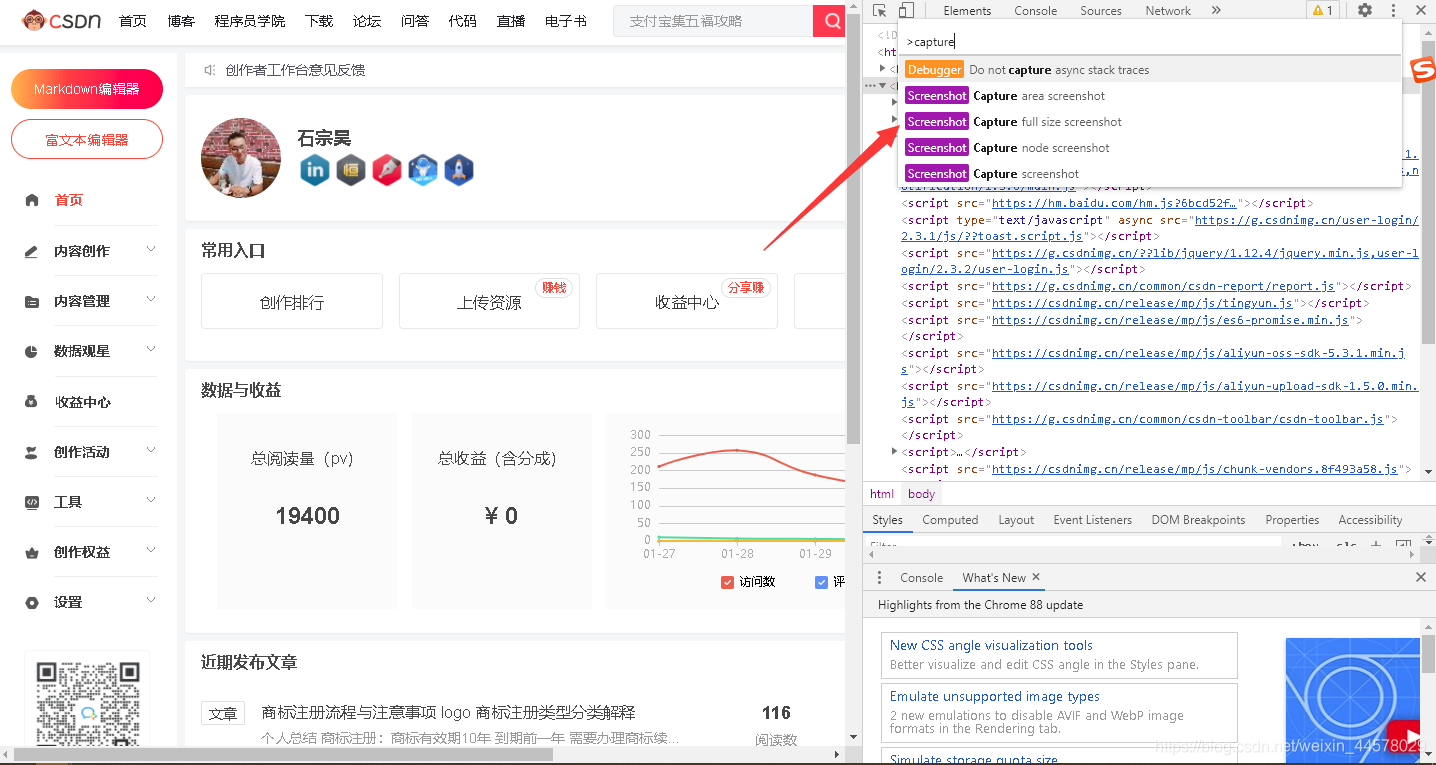Select Capture area screenshot command
Viewport: 1436px width, 765px height.
click(1150, 96)
